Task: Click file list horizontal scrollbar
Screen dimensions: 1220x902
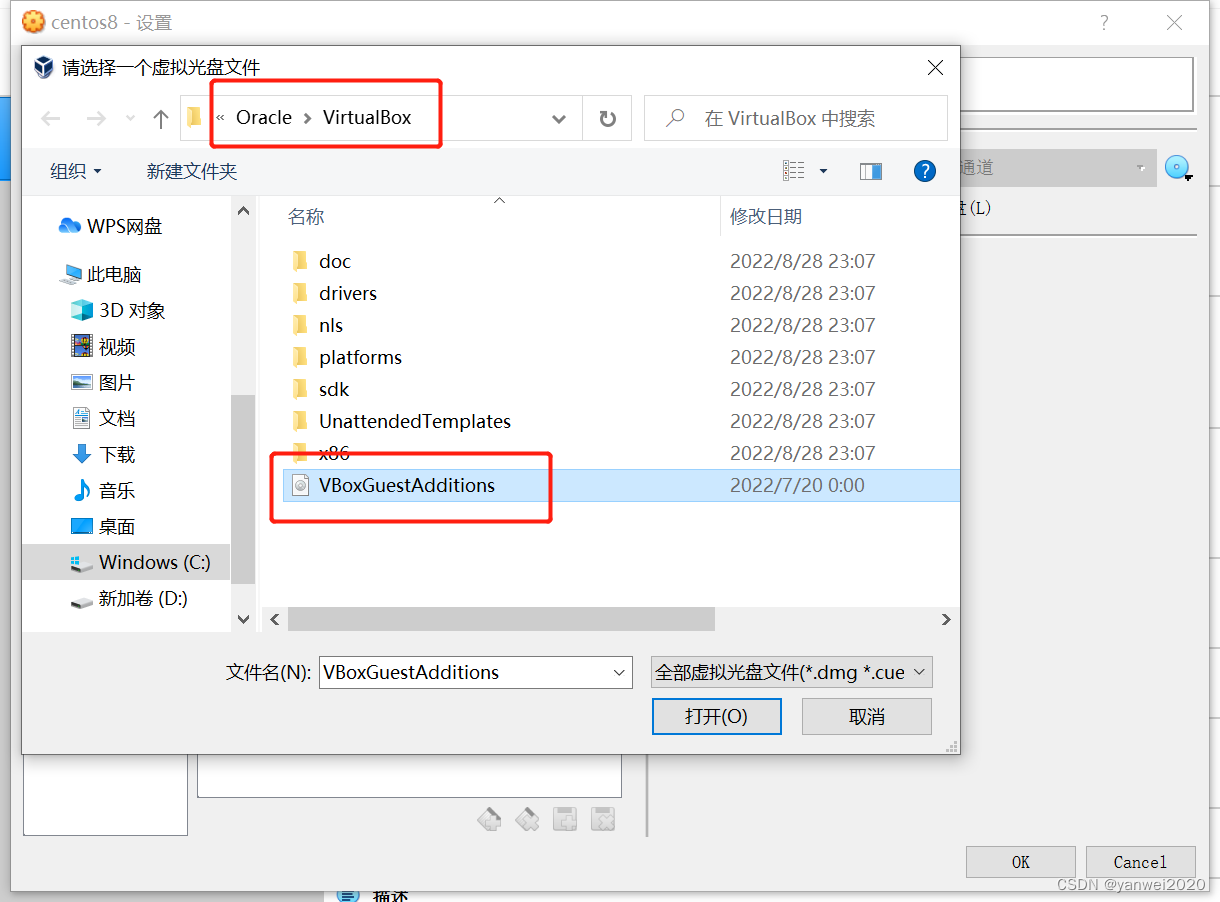Action: coord(501,620)
